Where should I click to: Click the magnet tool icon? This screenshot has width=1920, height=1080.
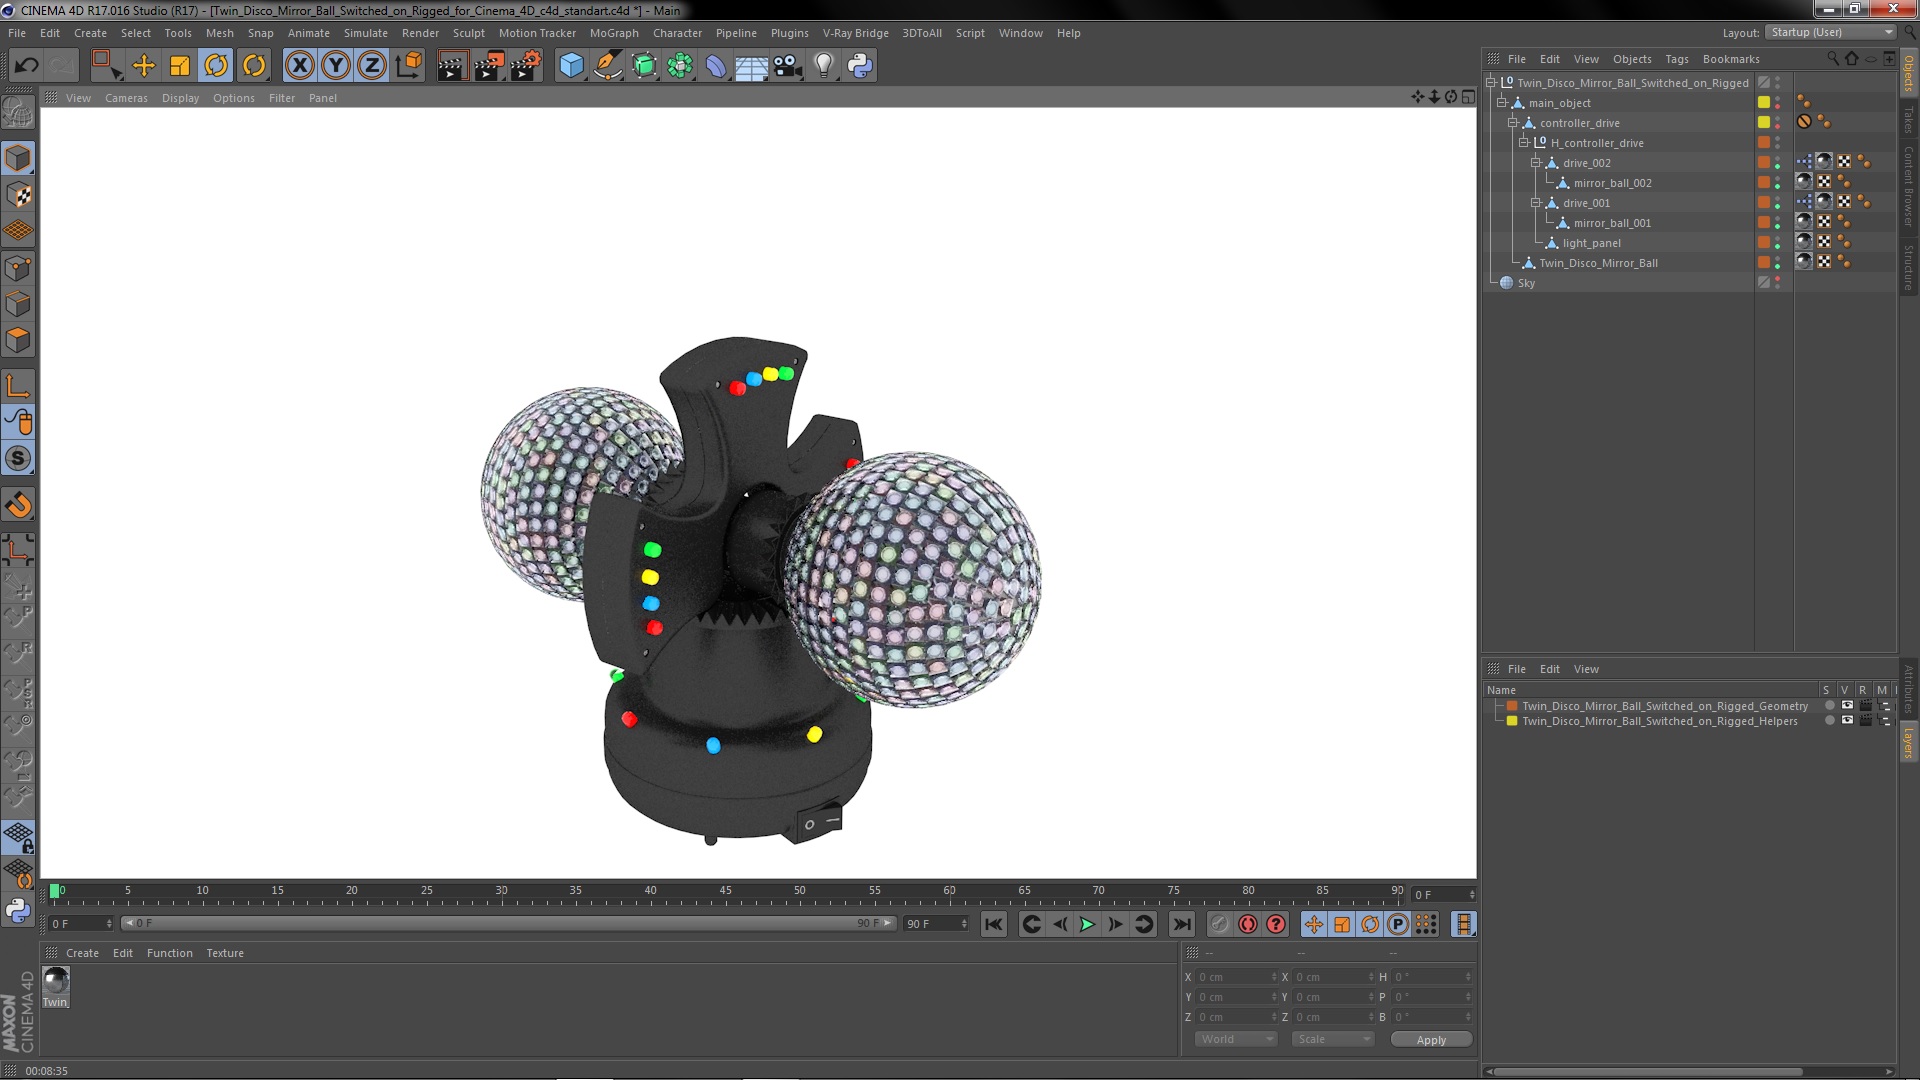coord(18,505)
